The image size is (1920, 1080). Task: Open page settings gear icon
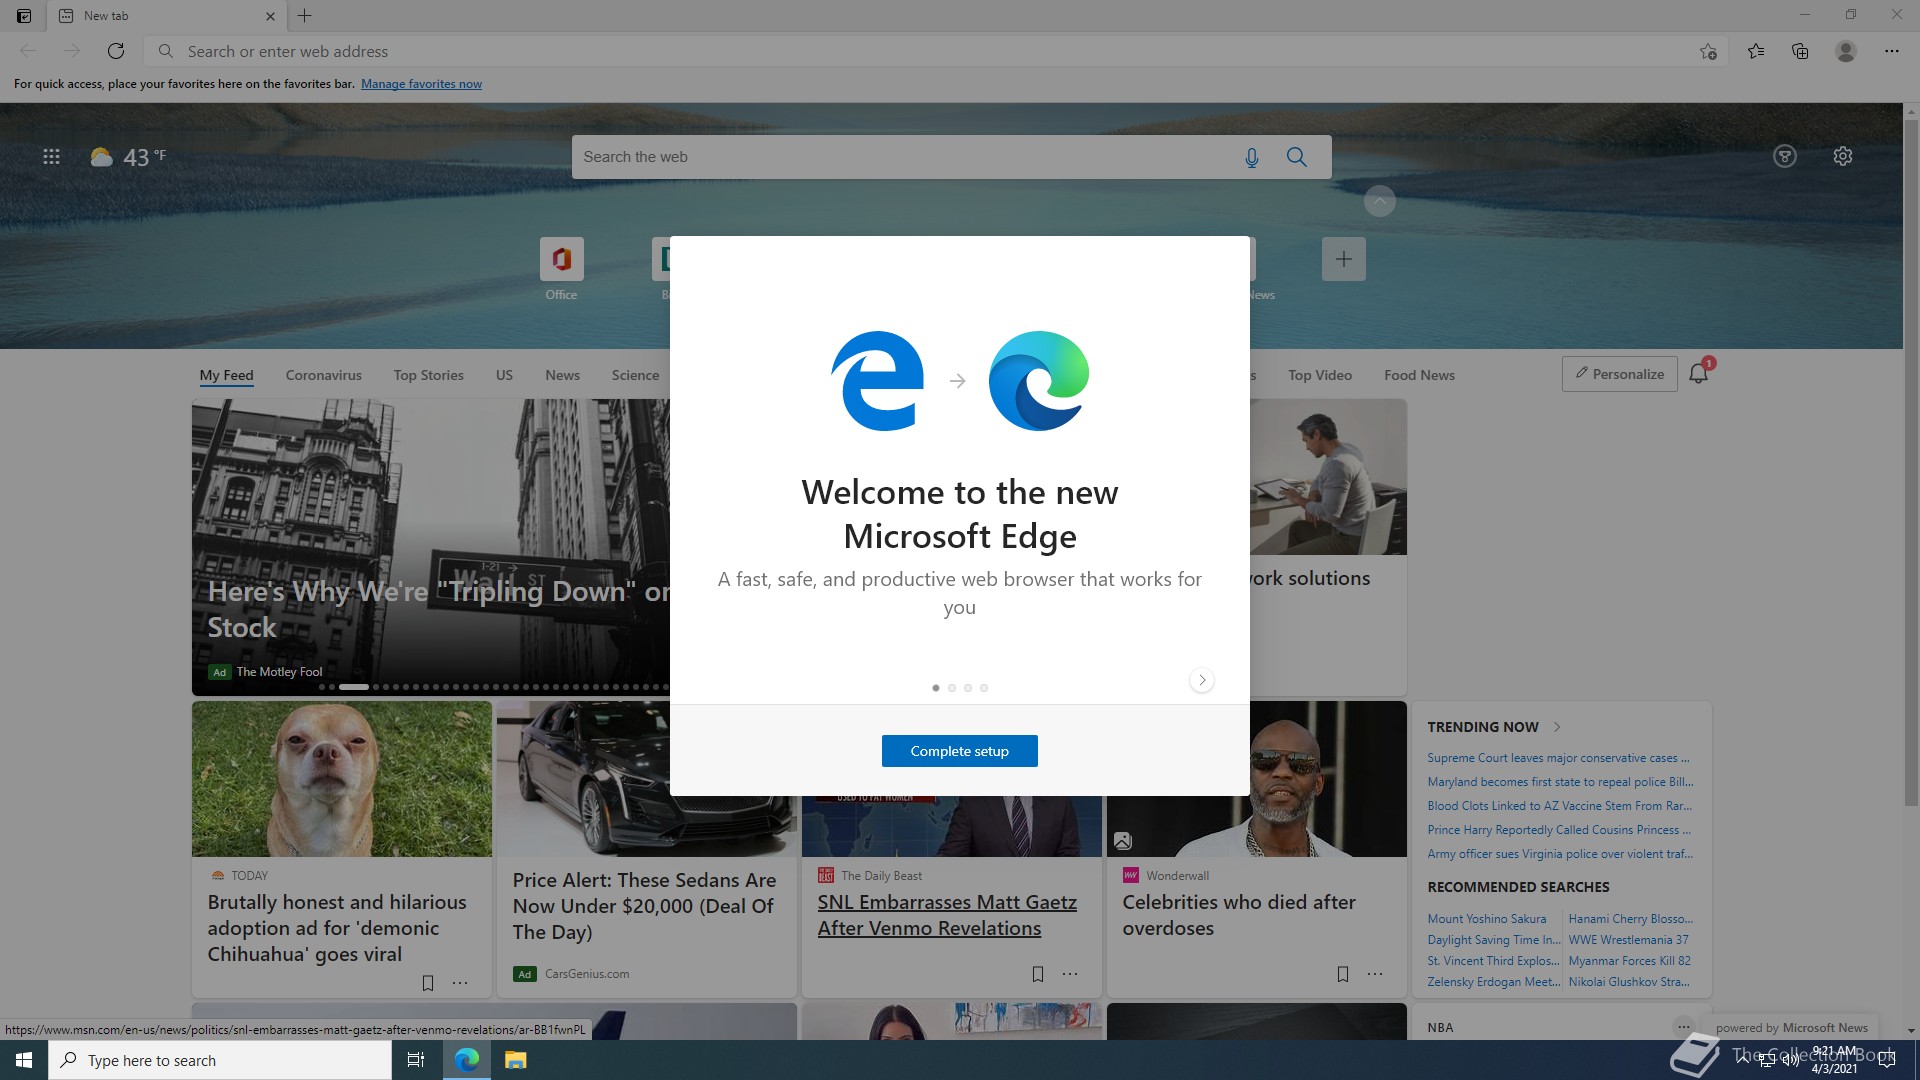1843,156
